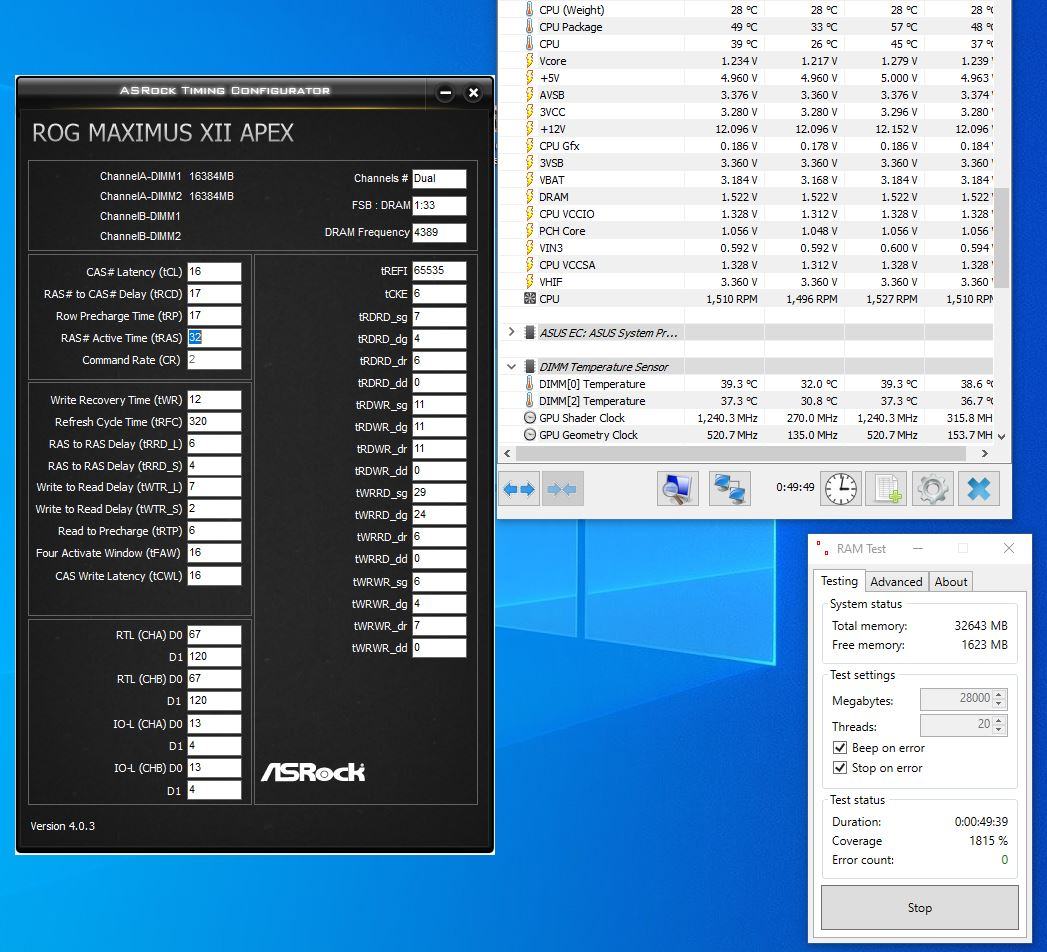Click the lightning icon on the DRAM row
This screenshot has height=952, width=1047.
click(x=530, y=197)
